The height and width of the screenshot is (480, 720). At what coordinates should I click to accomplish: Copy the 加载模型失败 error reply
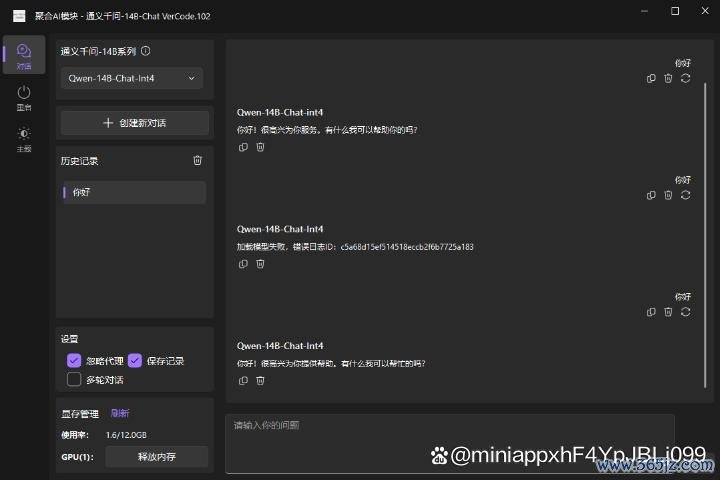243,264
